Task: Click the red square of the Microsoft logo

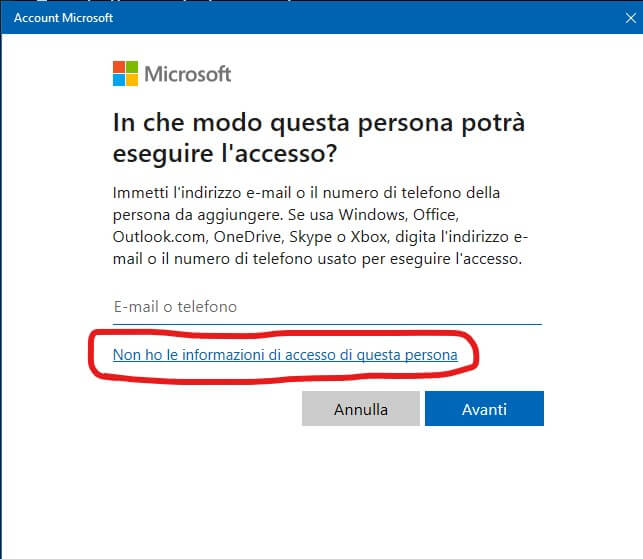Action: (x=119, y=68)
